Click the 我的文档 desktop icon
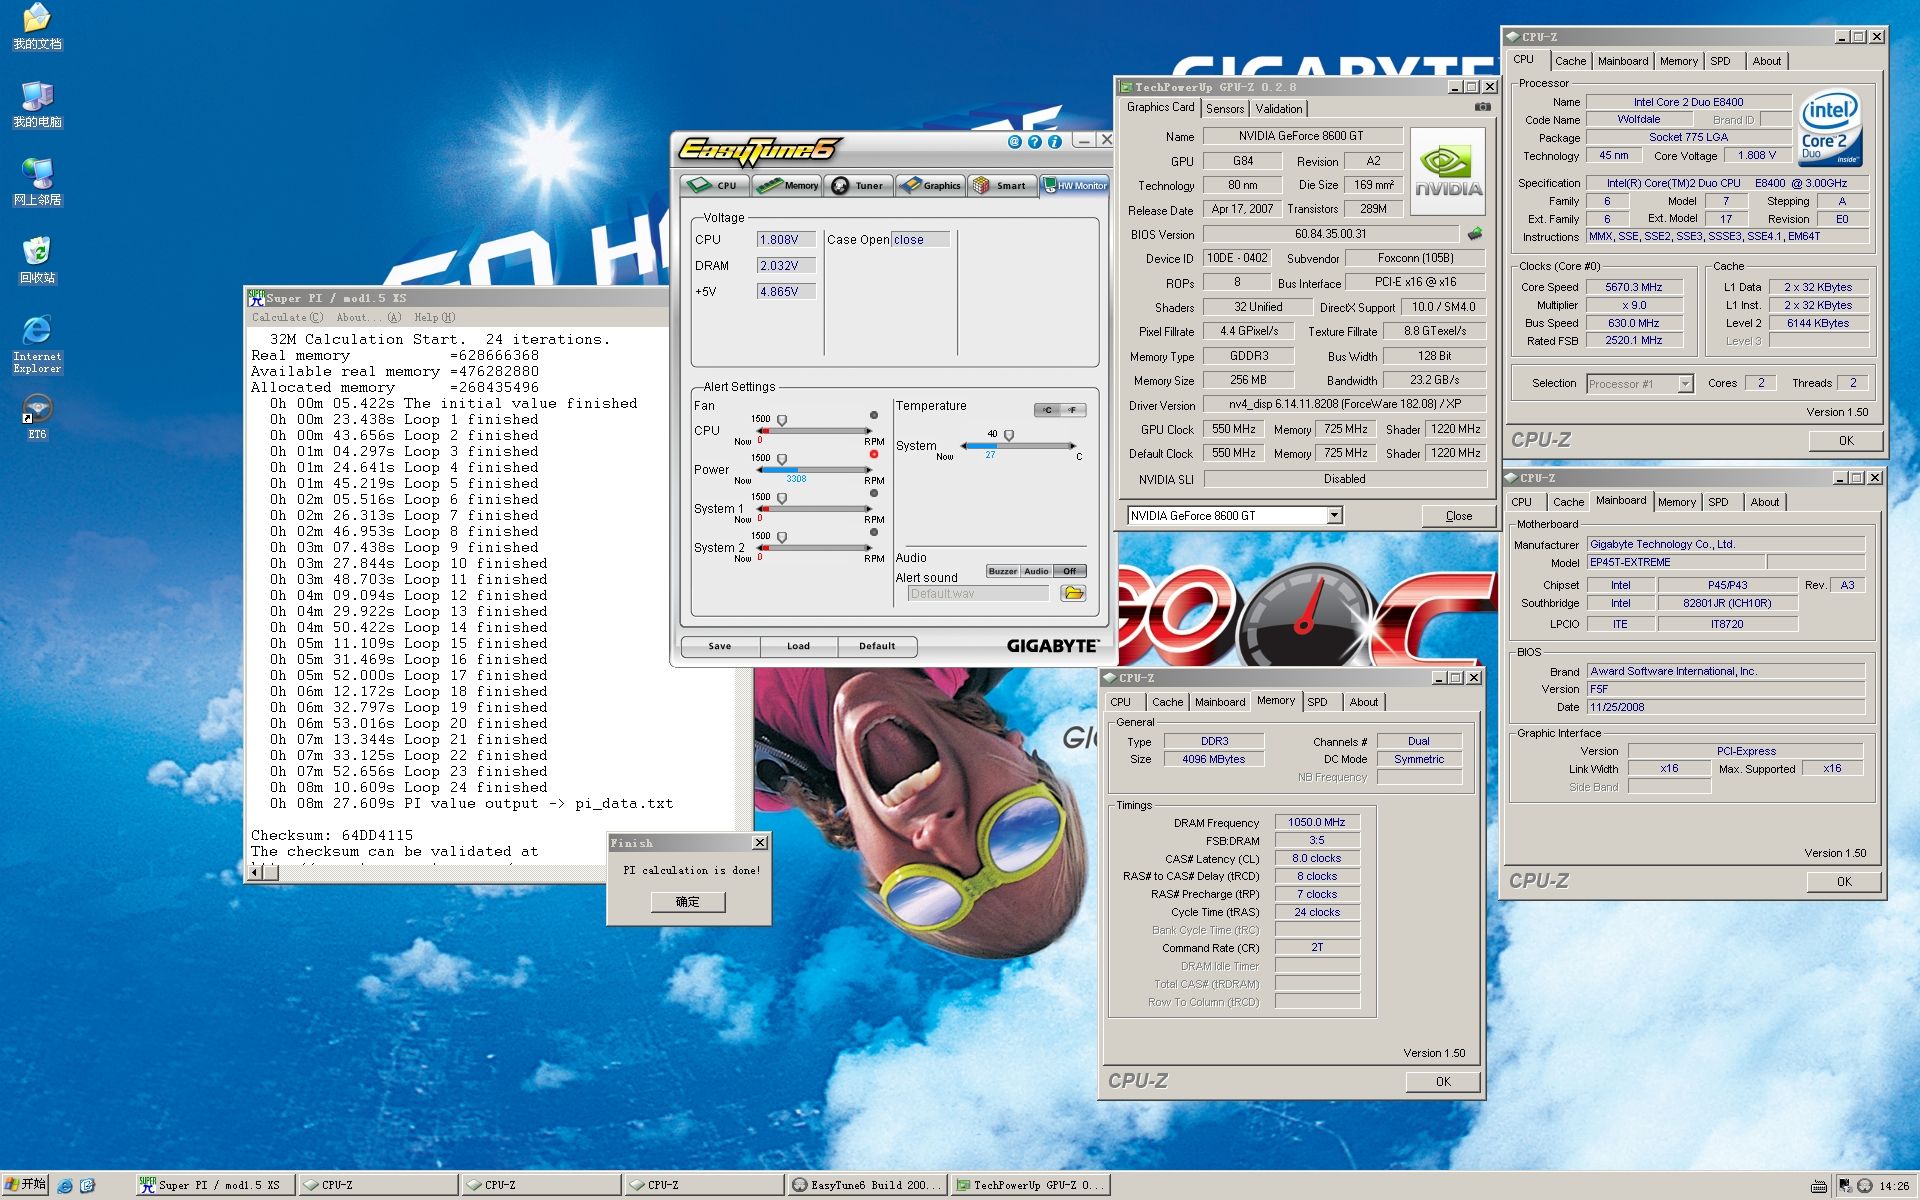 point(36,27)
